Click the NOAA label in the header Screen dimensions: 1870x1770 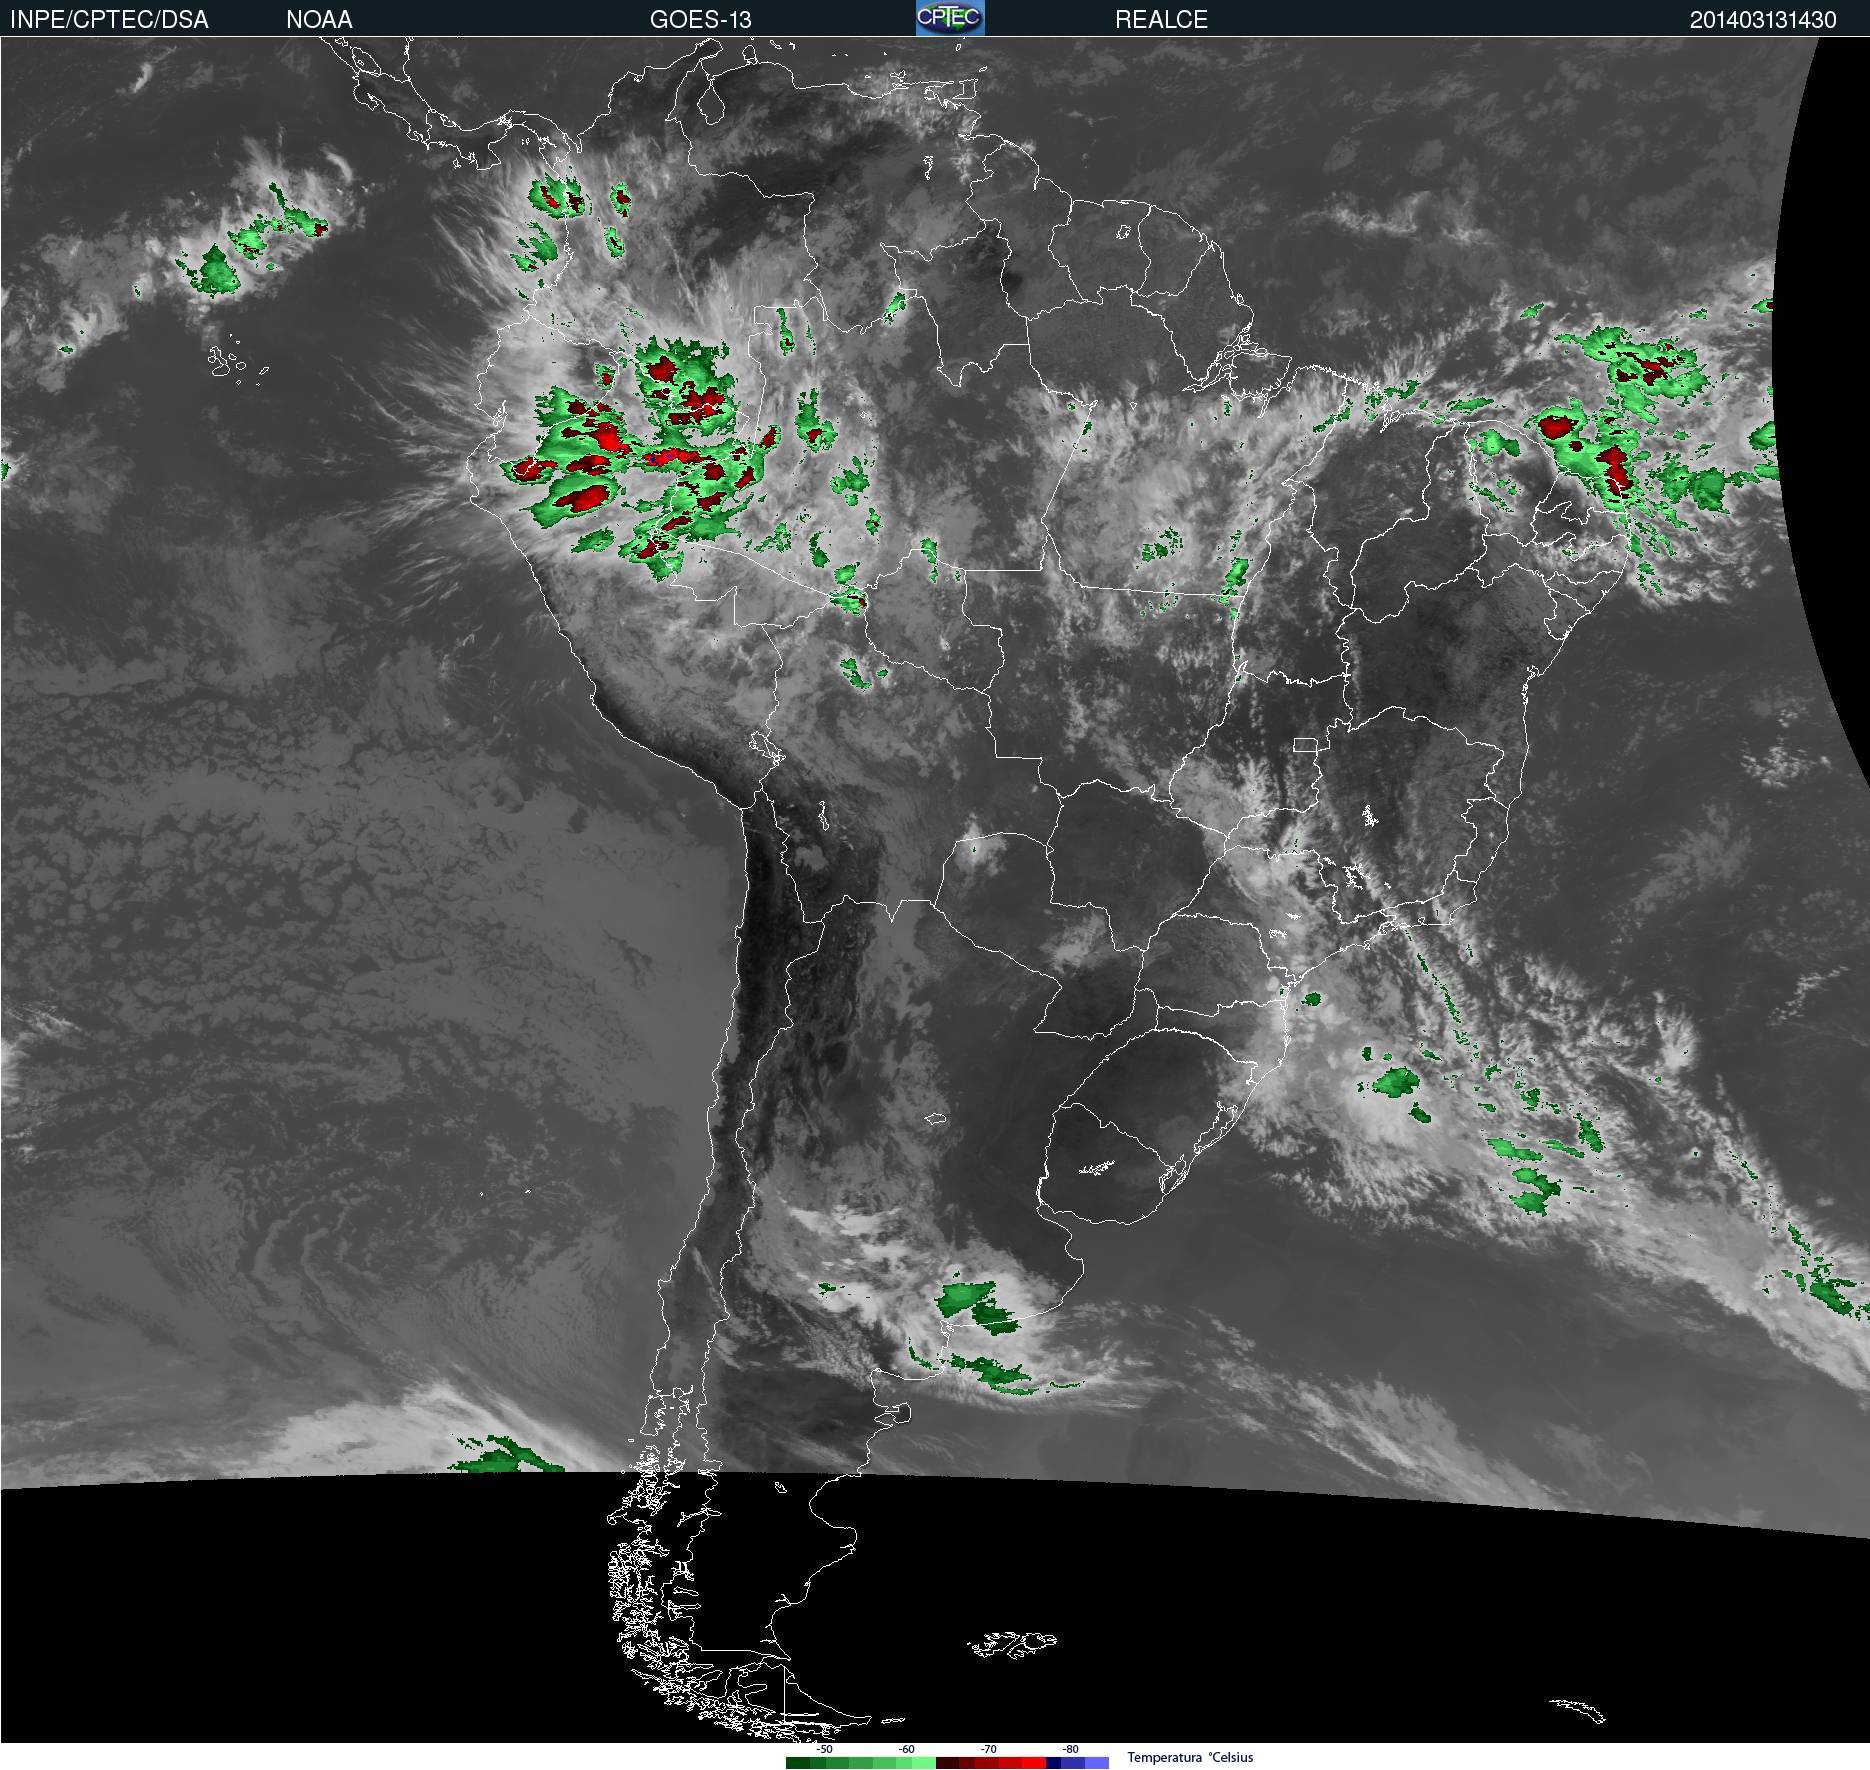coord(319,20)
